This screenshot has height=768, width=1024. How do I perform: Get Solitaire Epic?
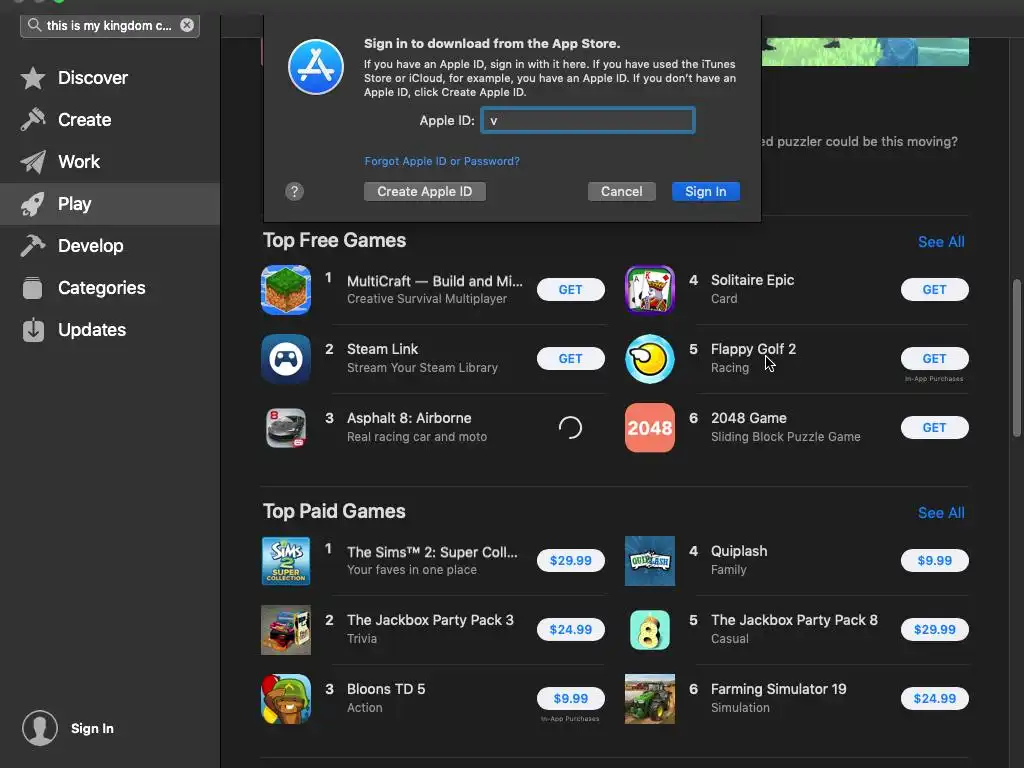(935, 289)
